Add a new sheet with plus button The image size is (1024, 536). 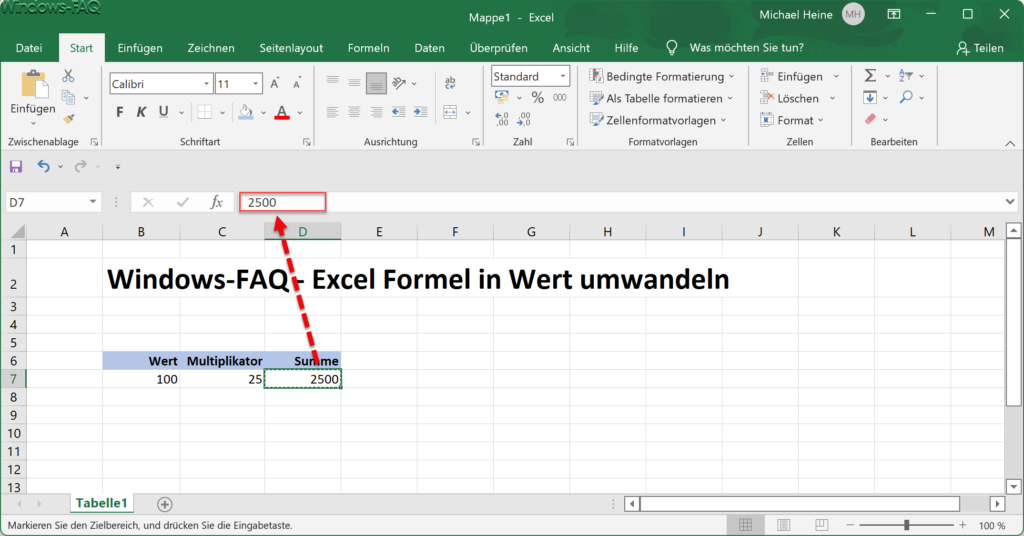click(165, 504)
